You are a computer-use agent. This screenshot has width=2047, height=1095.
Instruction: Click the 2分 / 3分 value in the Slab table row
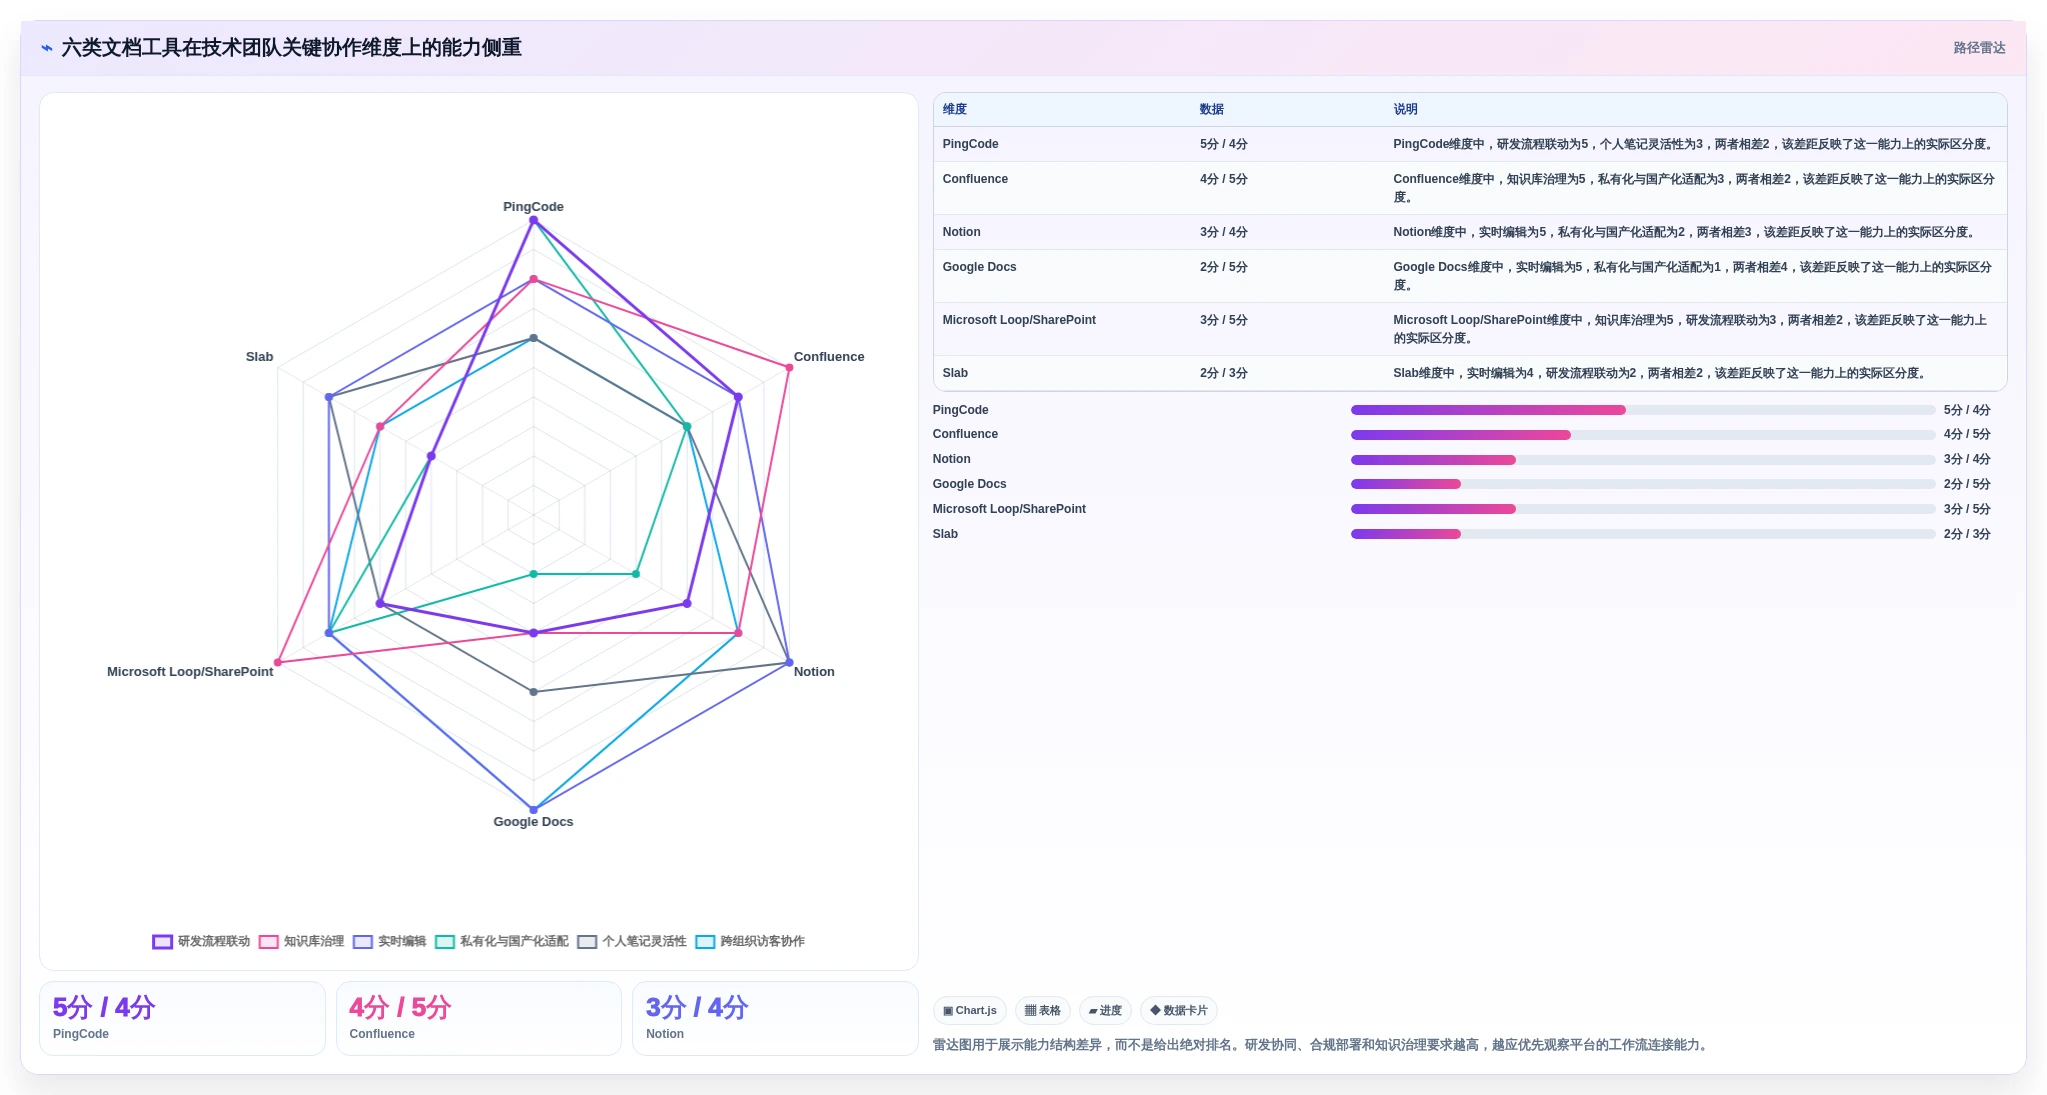[x=1224, y=373]
